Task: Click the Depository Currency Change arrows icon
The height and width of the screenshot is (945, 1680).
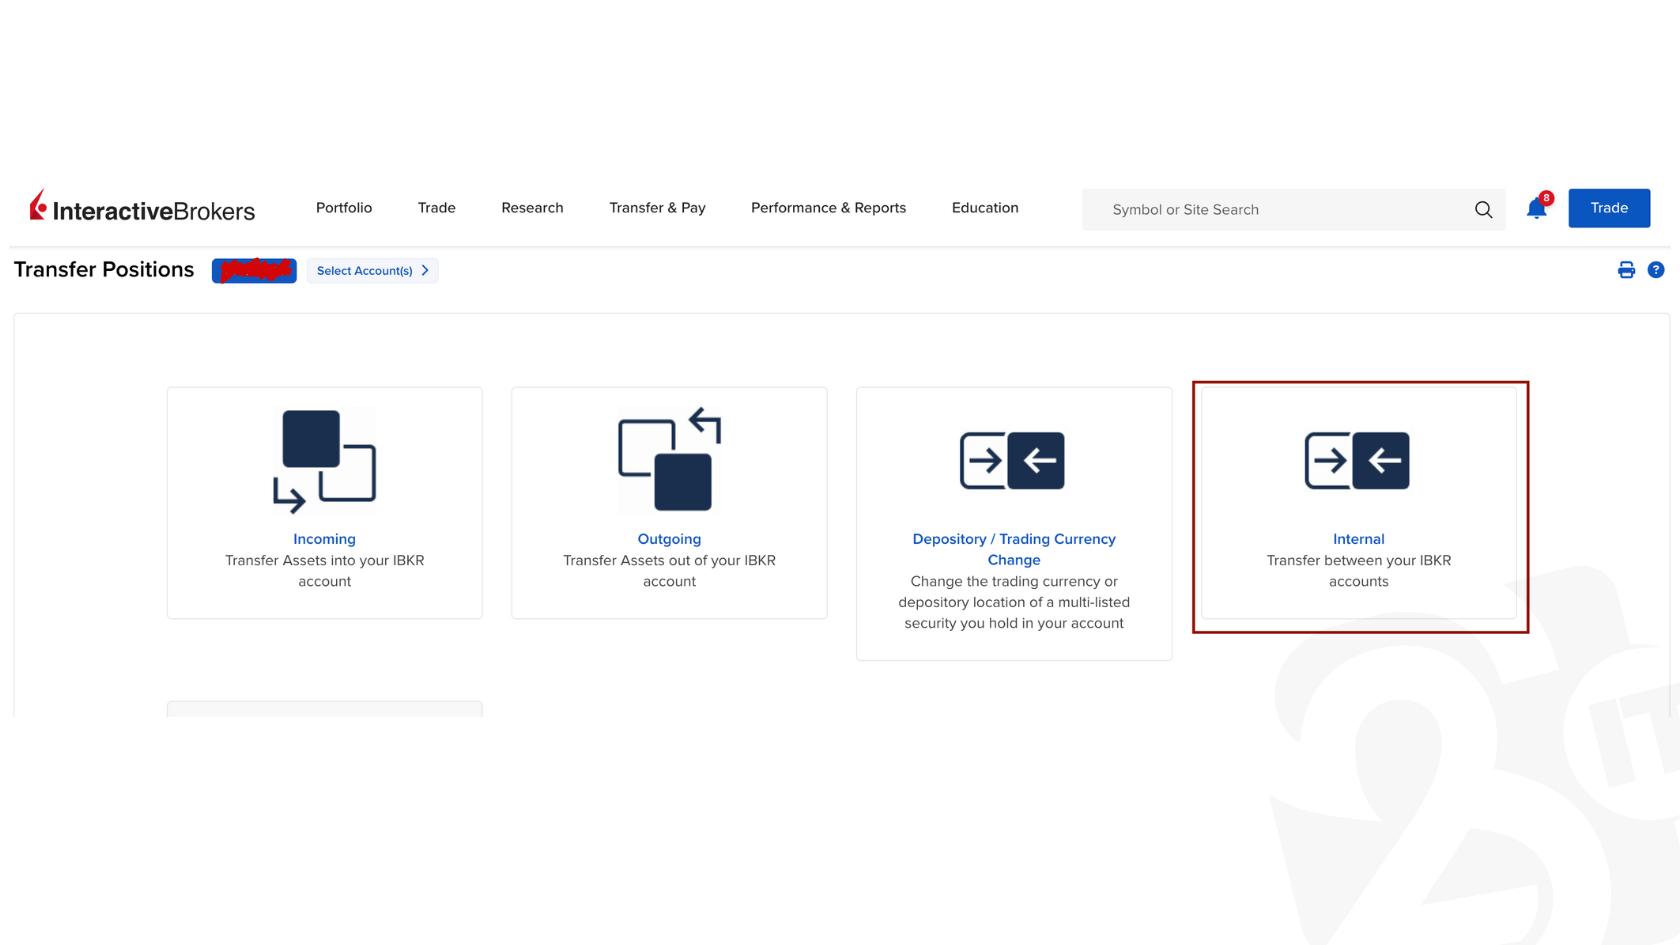Action: pyautogui.click(x=1012, y=460)
